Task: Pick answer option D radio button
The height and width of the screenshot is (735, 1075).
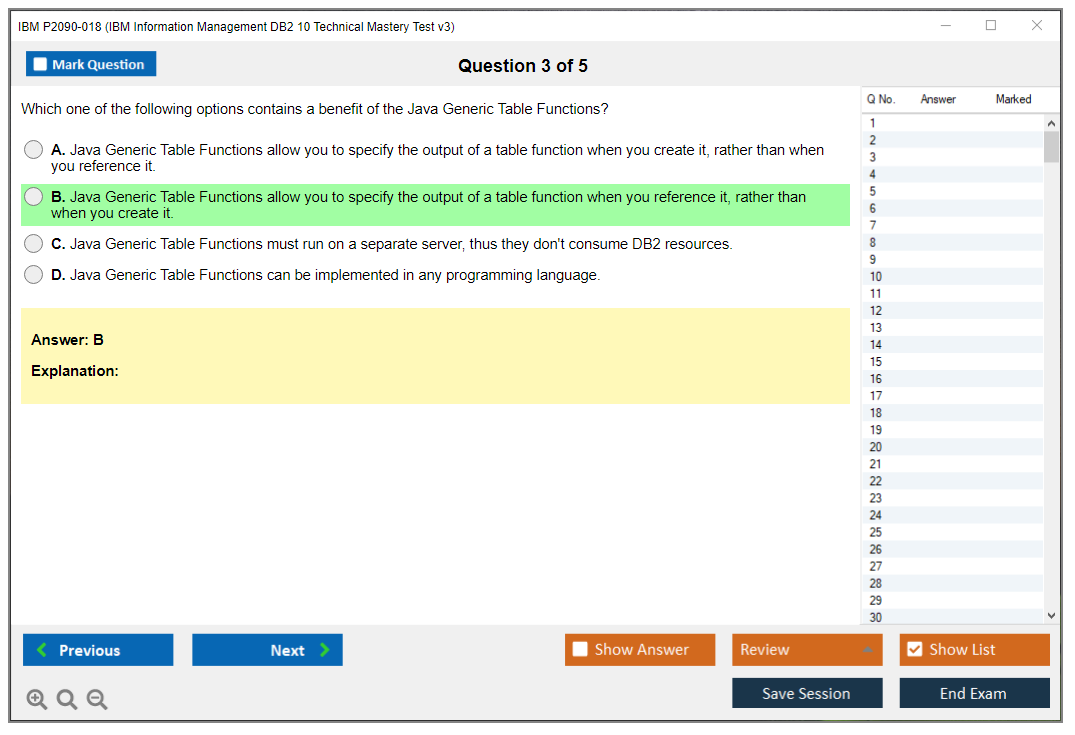Action: click(34, 275)
